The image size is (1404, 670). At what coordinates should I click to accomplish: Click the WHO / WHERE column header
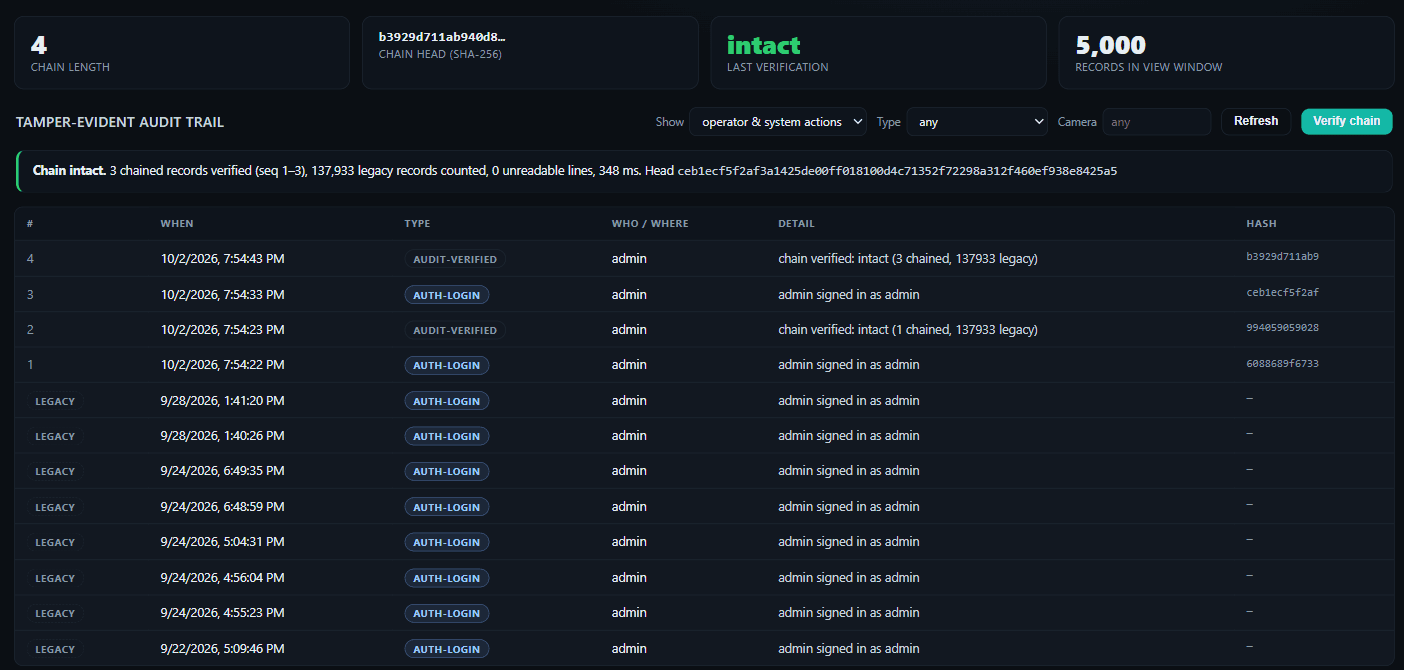[x=650, y=223]
